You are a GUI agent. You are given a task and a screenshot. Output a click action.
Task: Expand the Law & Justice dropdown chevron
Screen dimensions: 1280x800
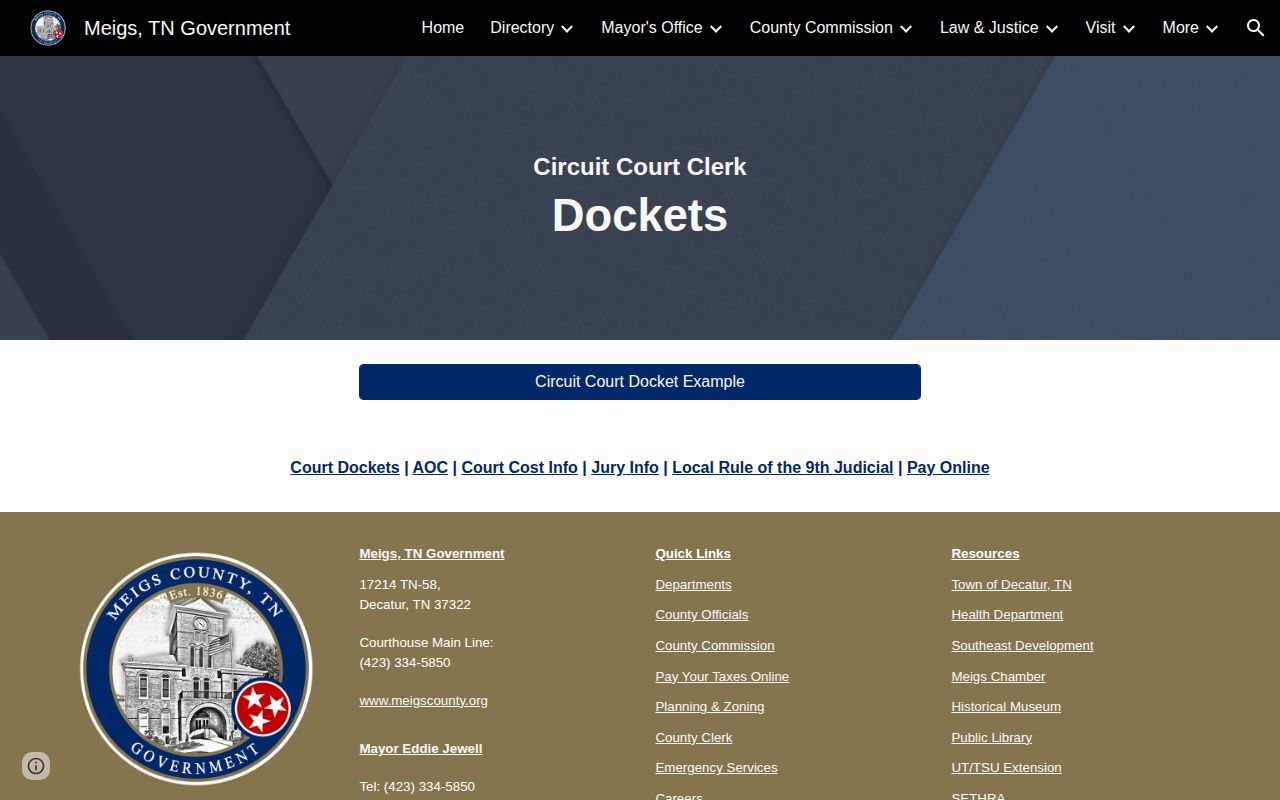click(1052, 29)
